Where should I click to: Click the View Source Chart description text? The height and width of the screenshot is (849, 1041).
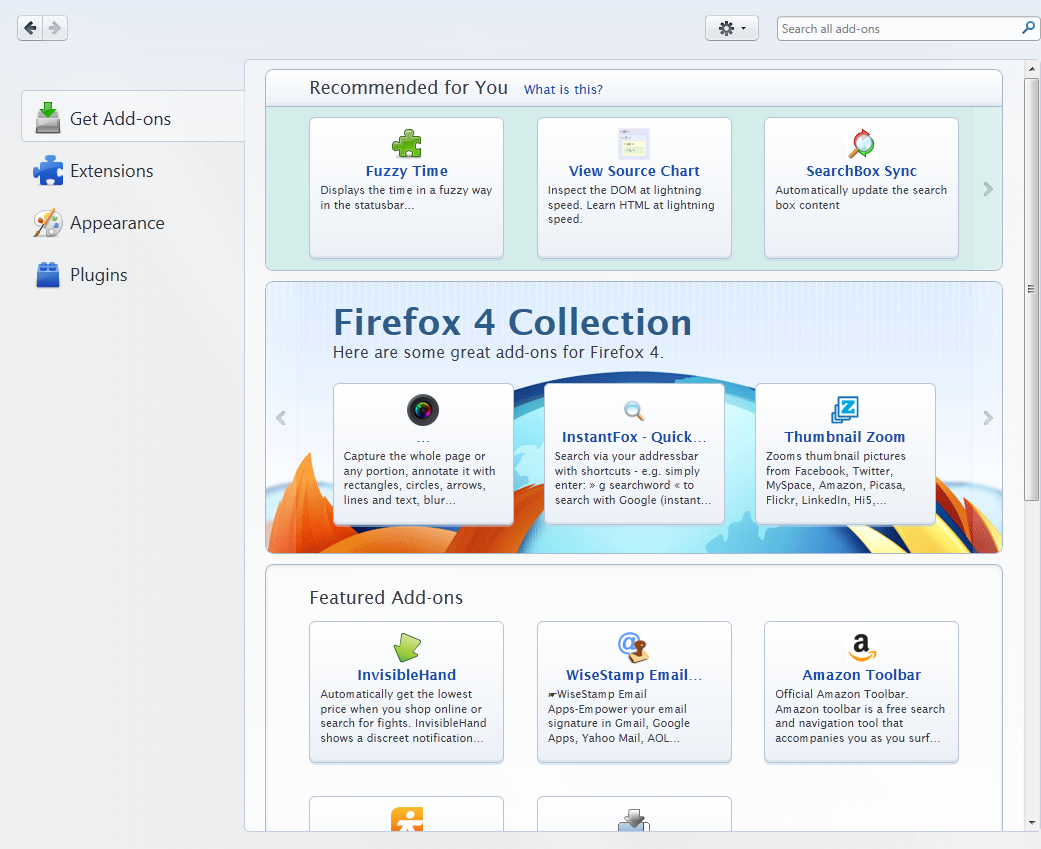pyautogui.click(x=631, y=204)
